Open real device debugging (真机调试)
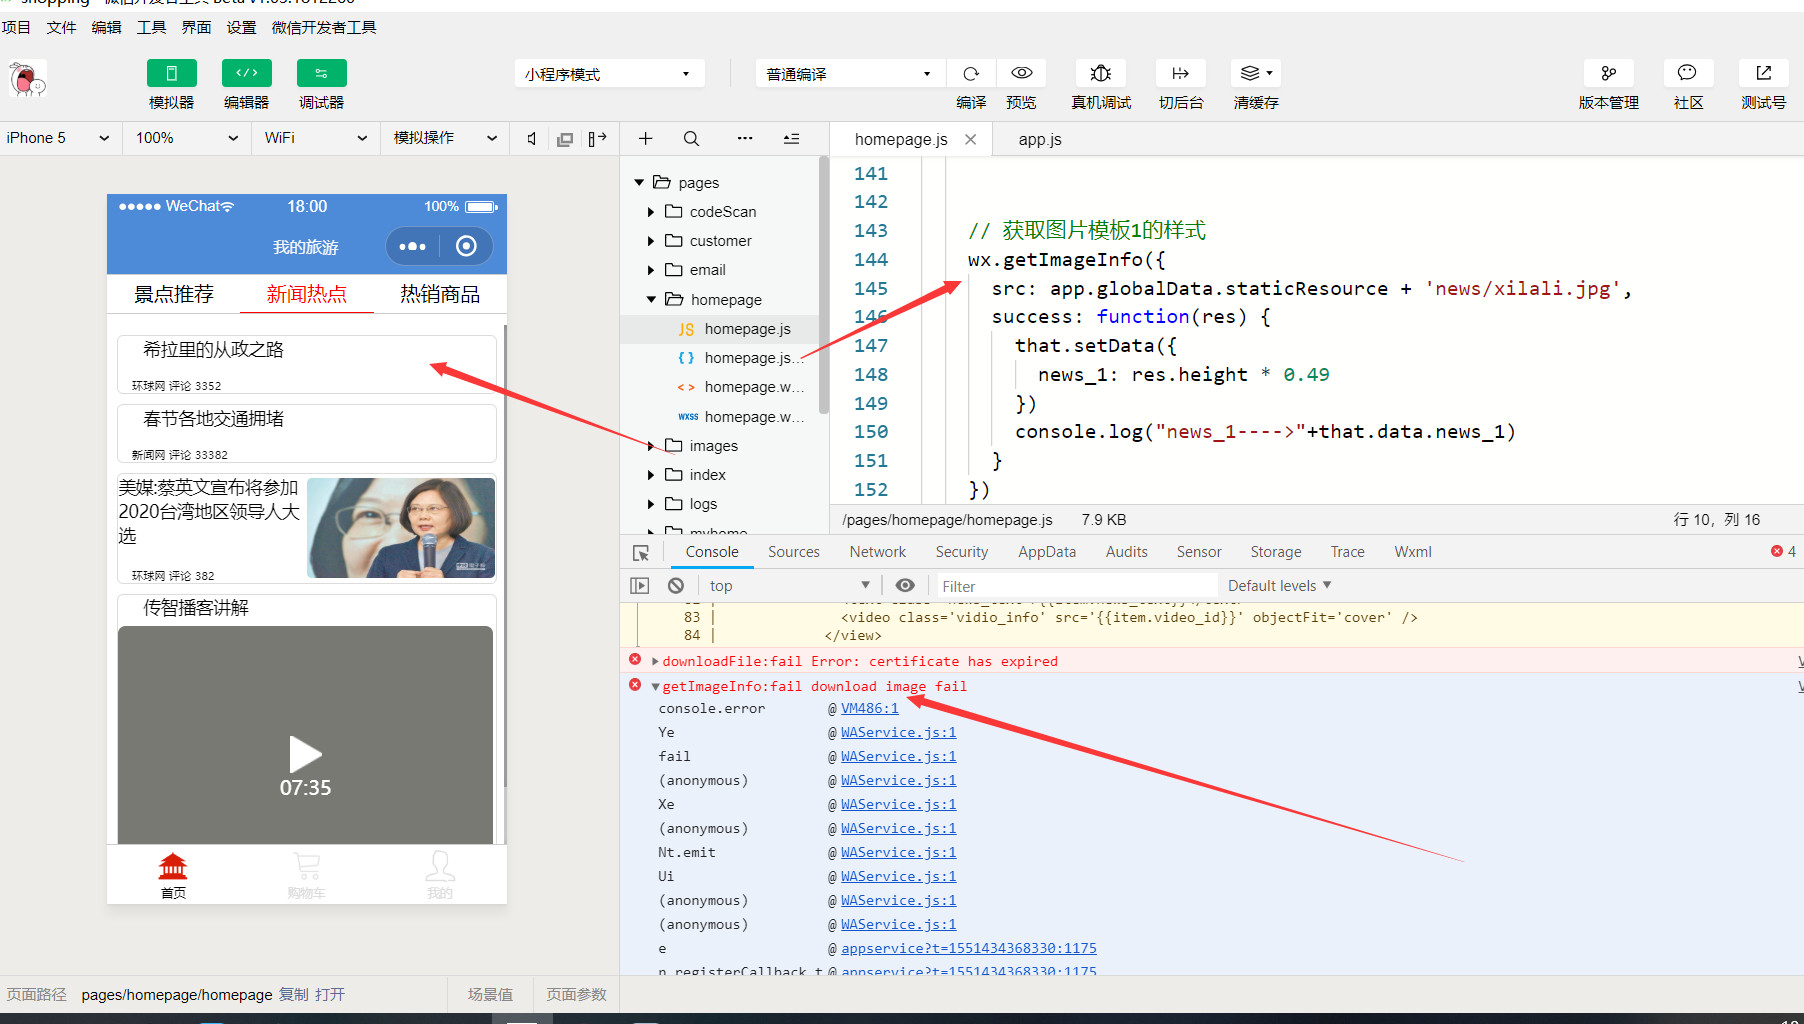Screen dimensions: 1804x1024 [1100, 74]
